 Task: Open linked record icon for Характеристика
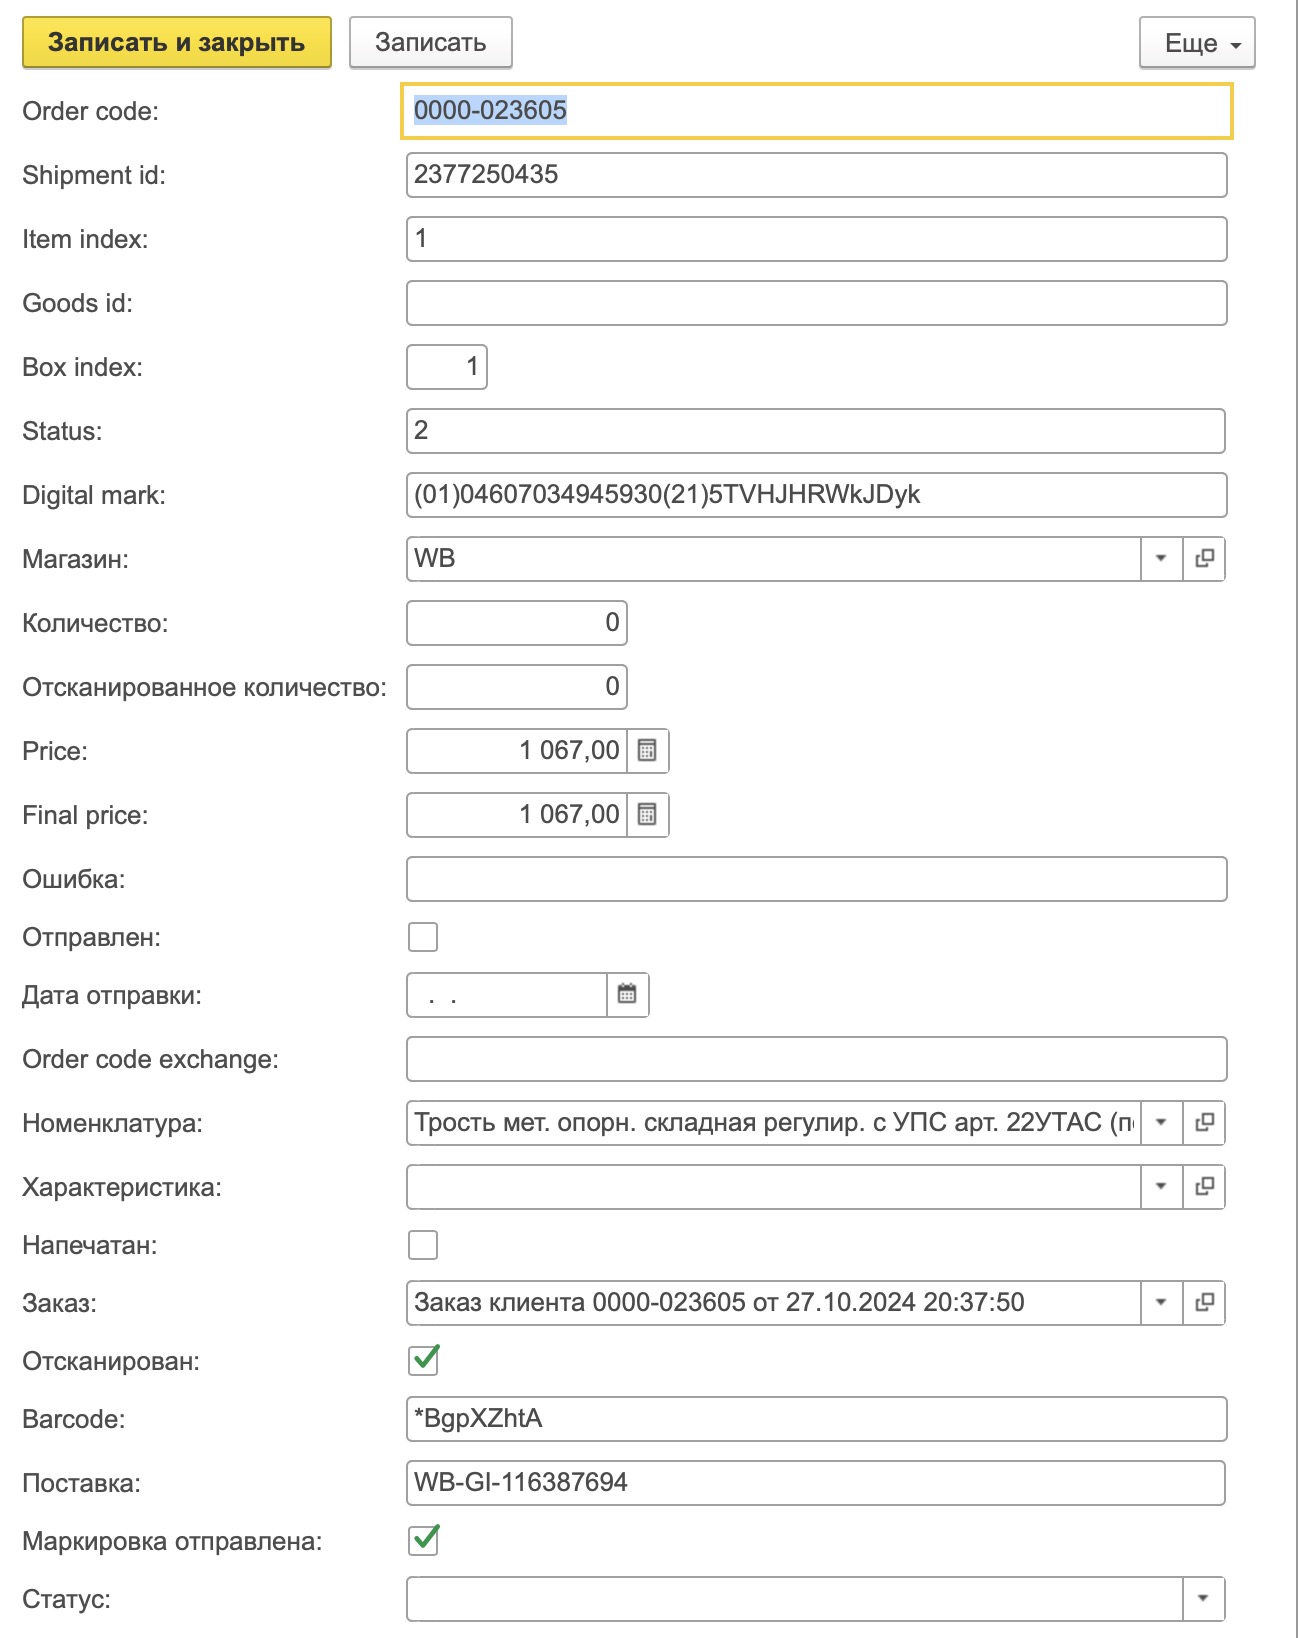(x=1204, y=1187)
